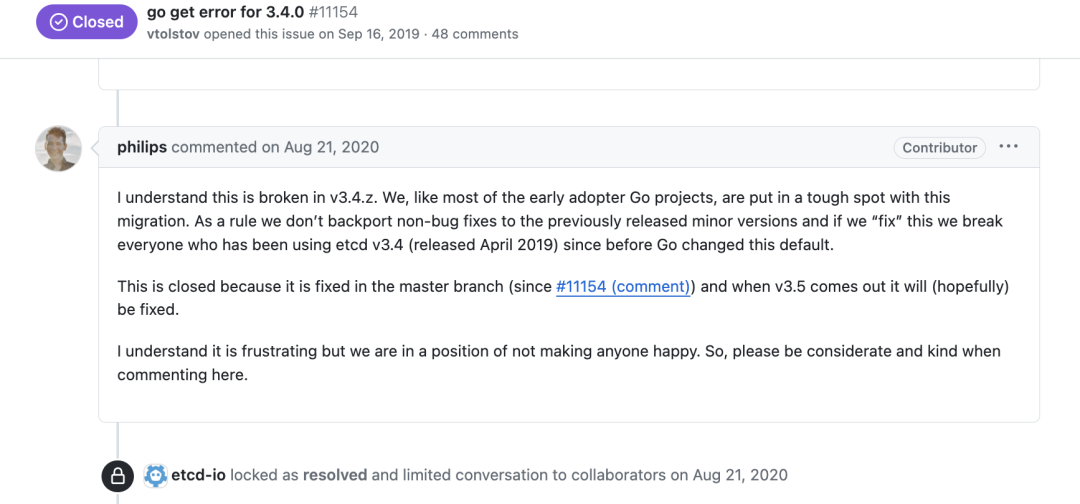
Task: Click the check-circle icon in Closed badge
Action: [x=58, y=22]
